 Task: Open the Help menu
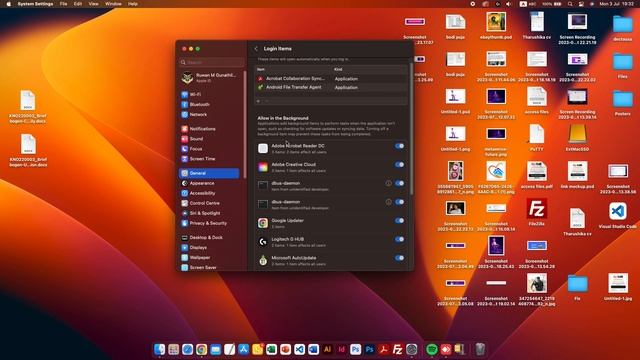(x=133, y=4)
